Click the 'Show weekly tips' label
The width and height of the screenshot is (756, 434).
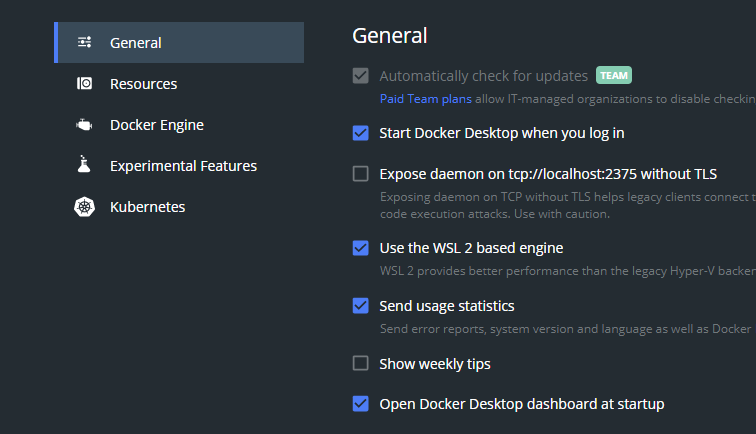(x=435, y=364)
